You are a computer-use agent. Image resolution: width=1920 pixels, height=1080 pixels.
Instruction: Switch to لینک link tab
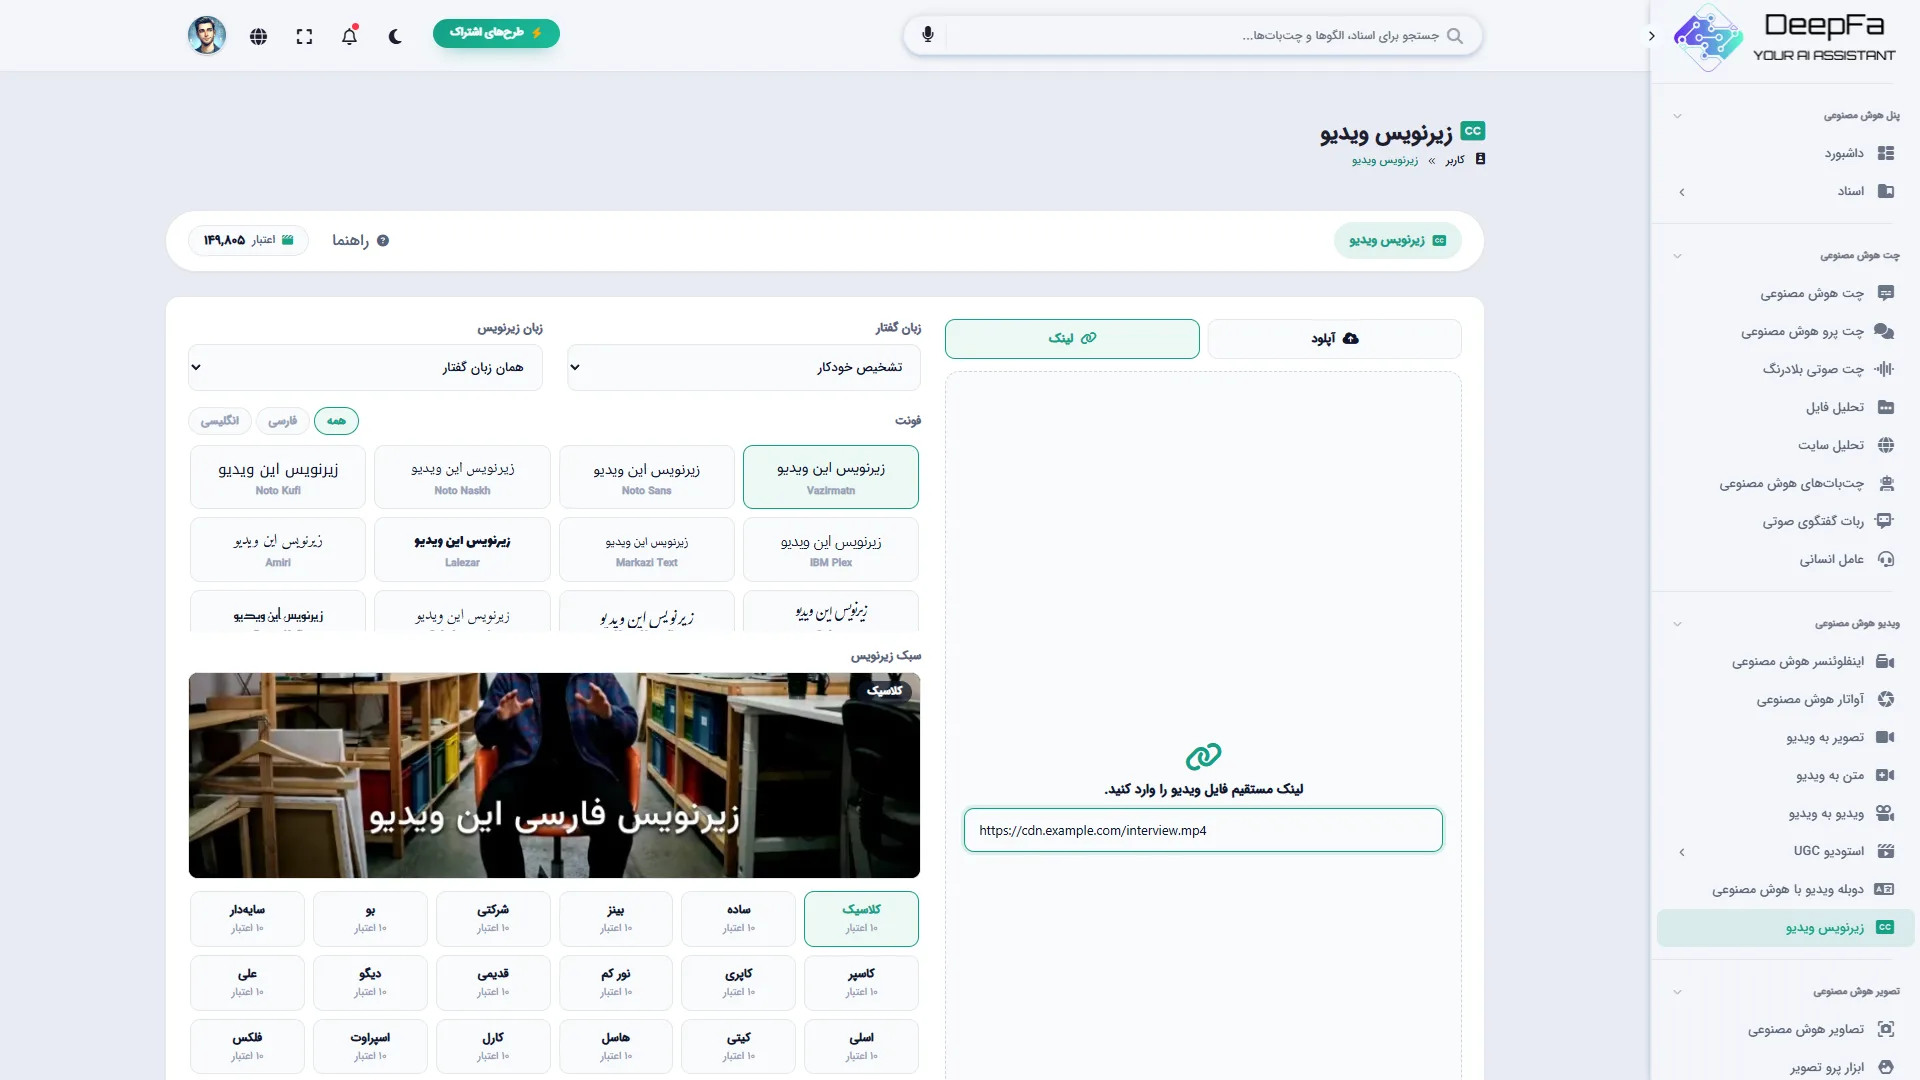click(x=1072, y=339)
